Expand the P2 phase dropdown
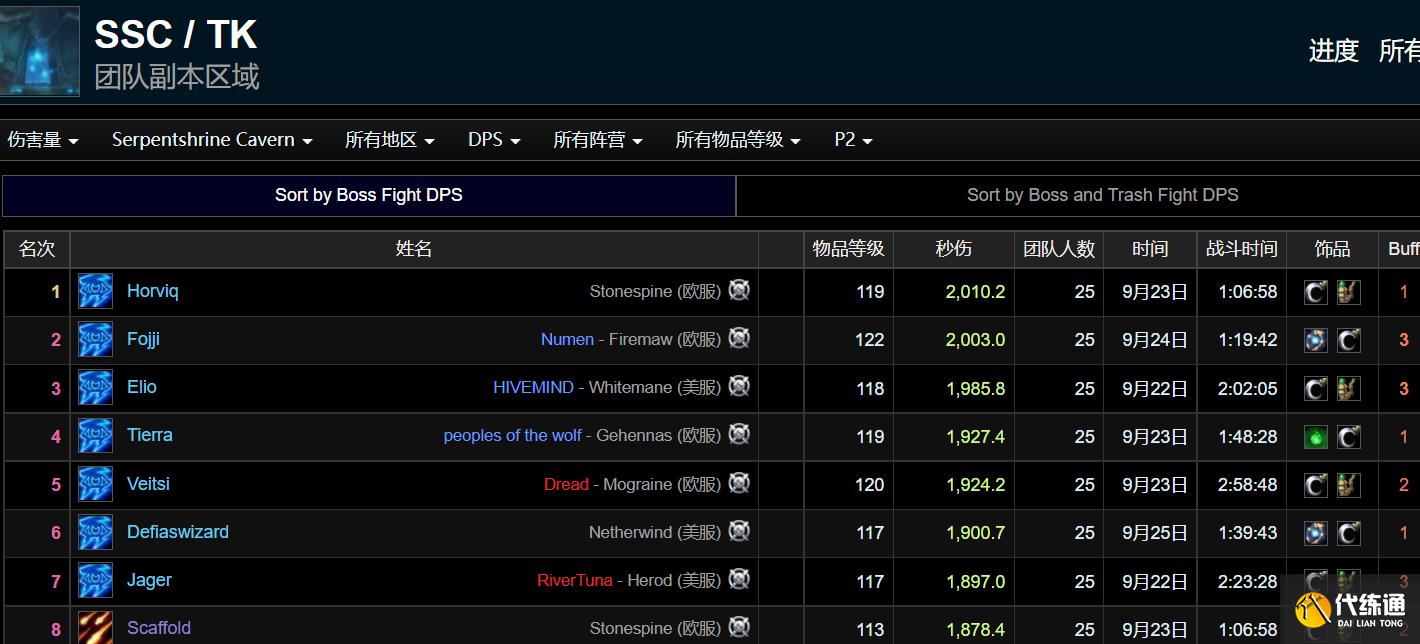This screenshot has width=1420, height=644. tap(853, 140)
